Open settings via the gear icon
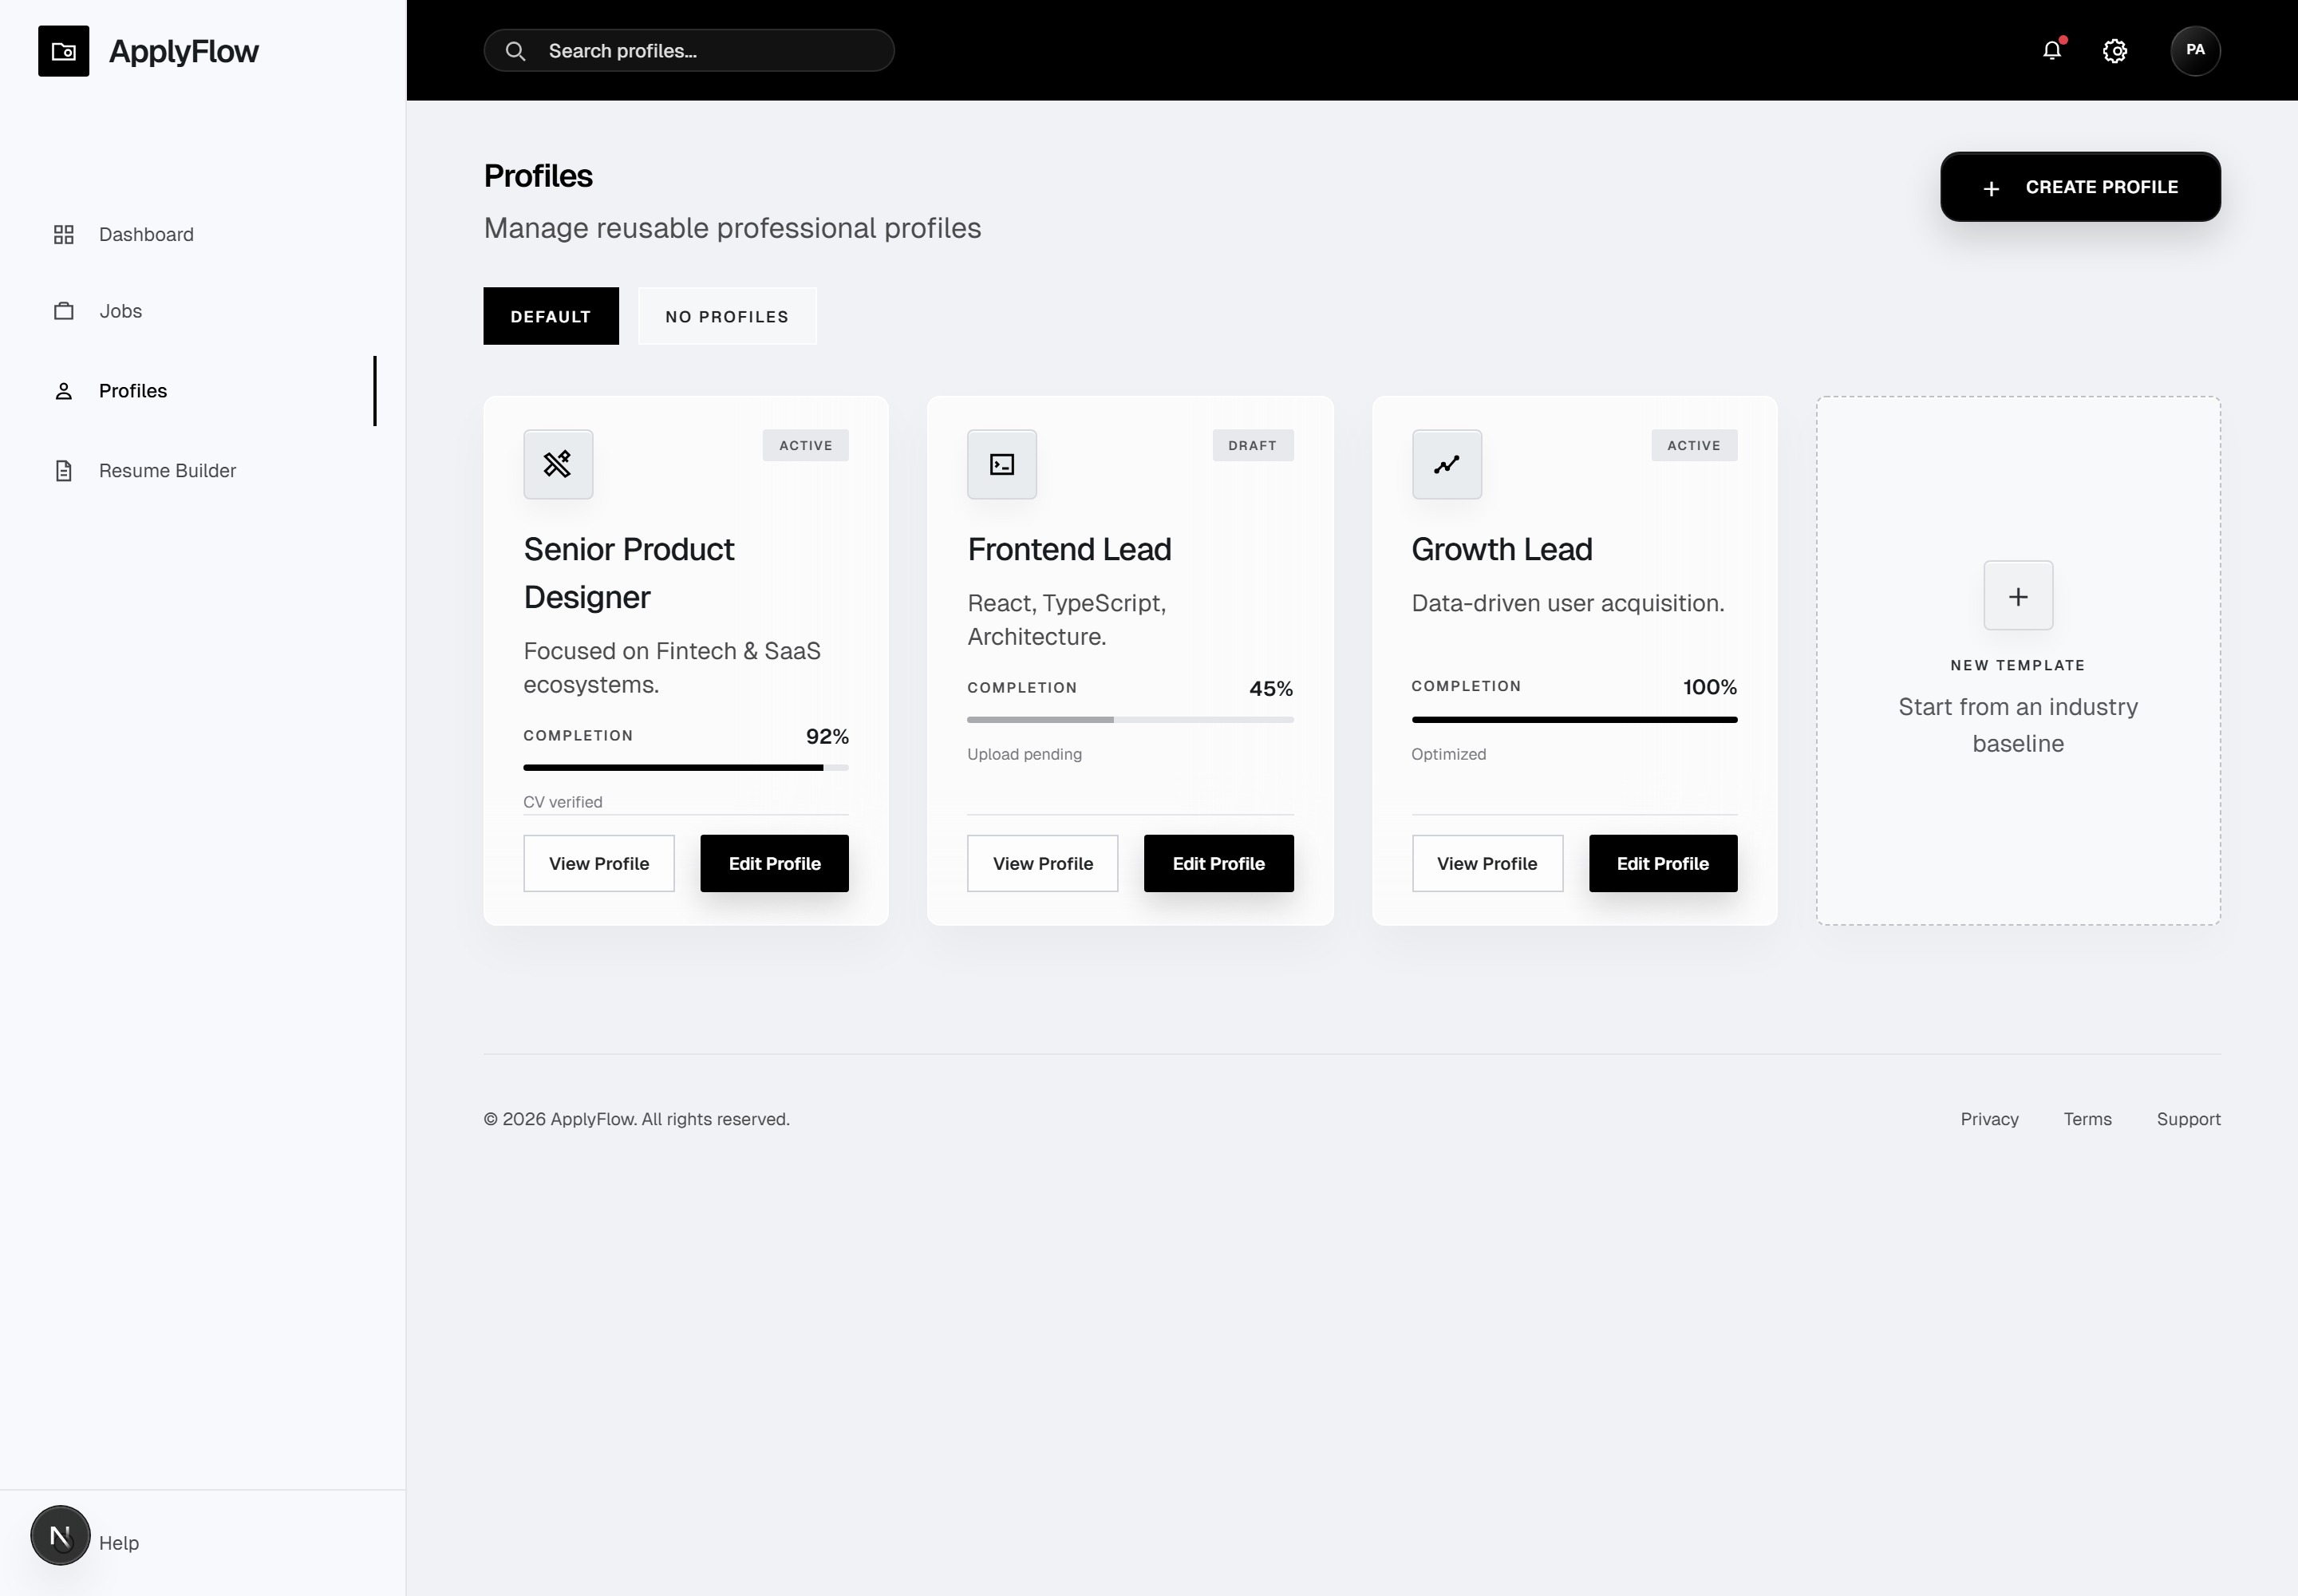2298x1596 pixels. click(2114, 51)
